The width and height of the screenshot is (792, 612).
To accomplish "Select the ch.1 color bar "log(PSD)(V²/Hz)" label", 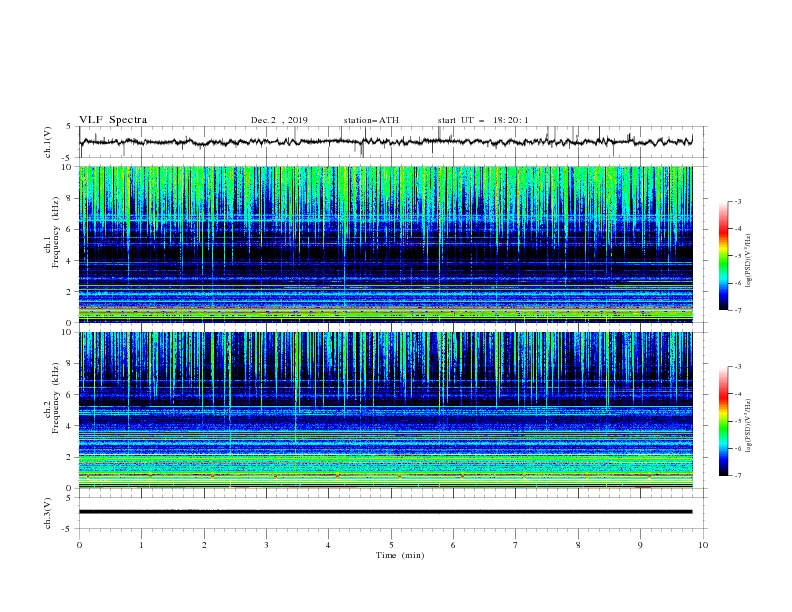I will point(748,260).
